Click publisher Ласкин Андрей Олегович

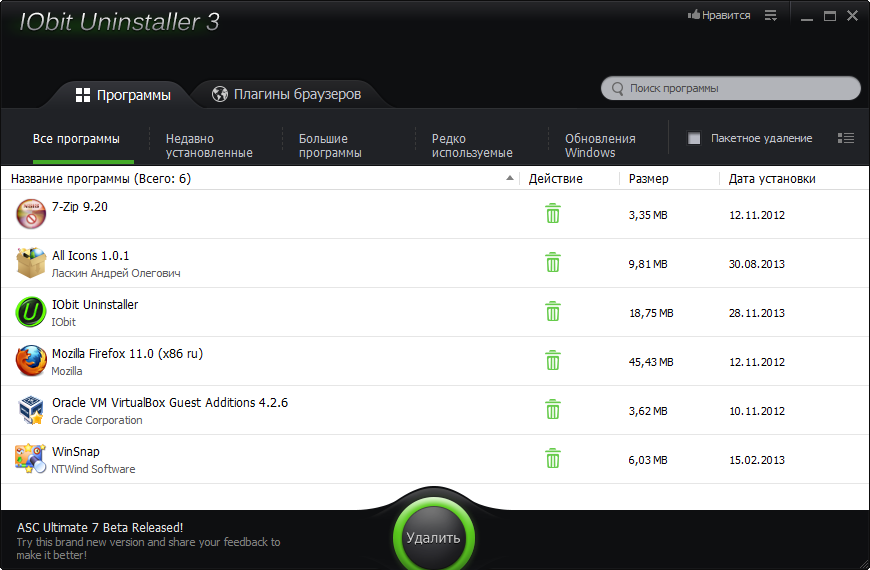pos(116,273)
